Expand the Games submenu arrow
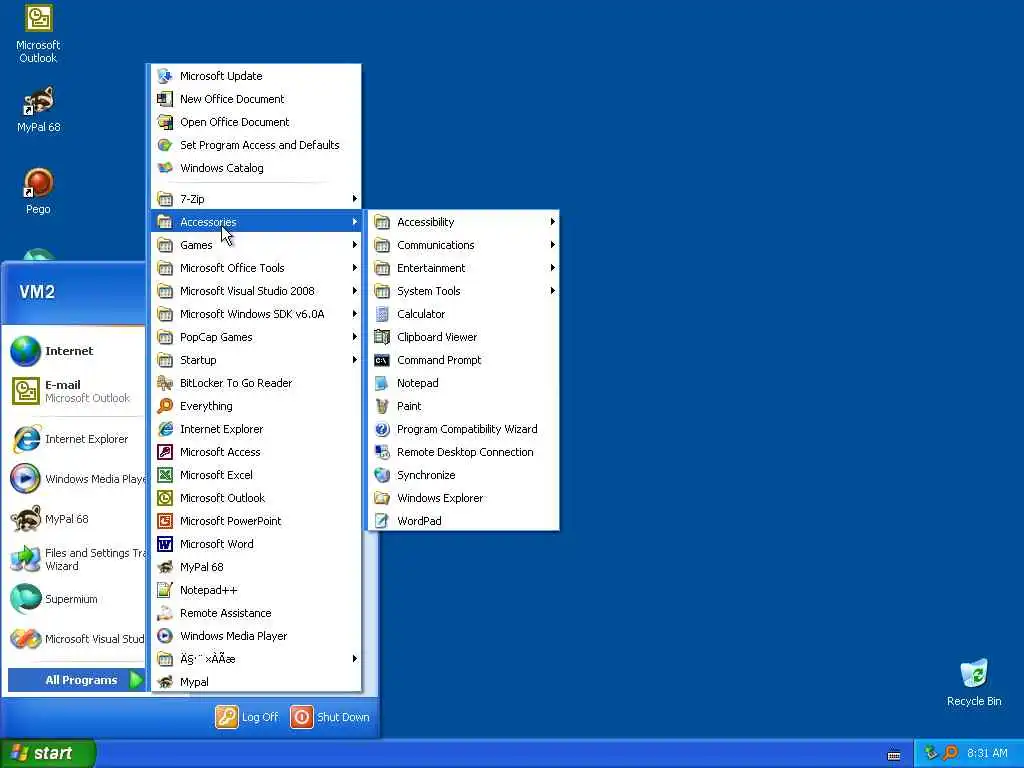 click(355, 245)
